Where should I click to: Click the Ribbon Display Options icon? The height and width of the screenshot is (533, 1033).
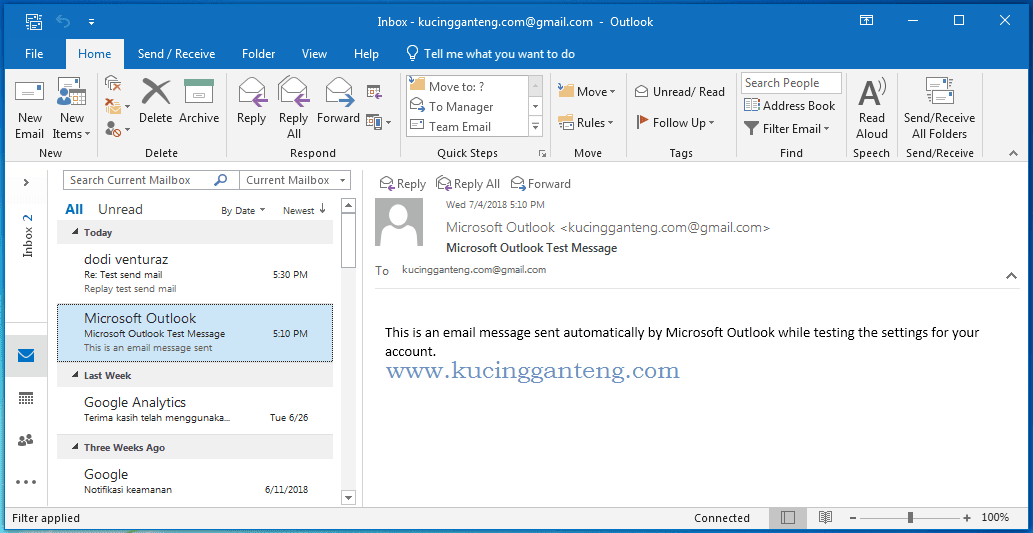pos(867,20)
